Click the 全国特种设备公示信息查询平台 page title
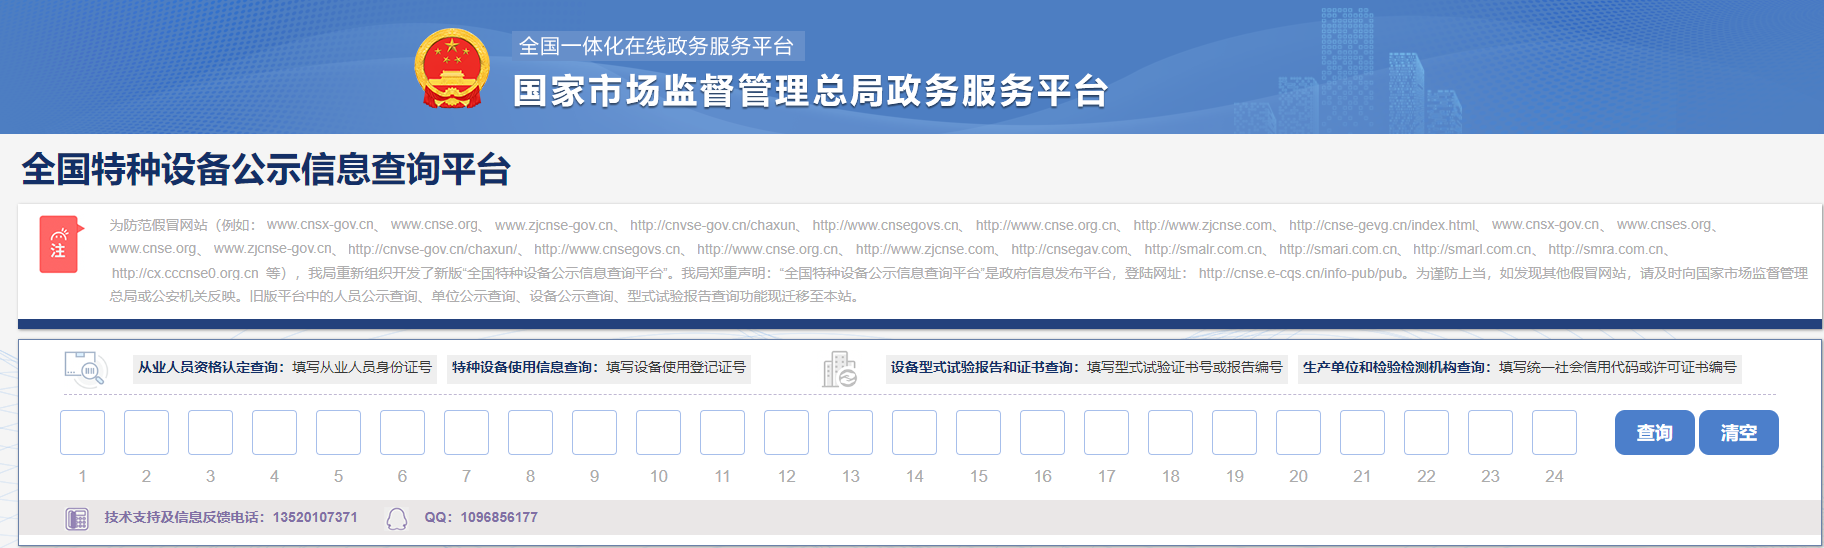Screen dimensions: 1824x548 (266, 170)
